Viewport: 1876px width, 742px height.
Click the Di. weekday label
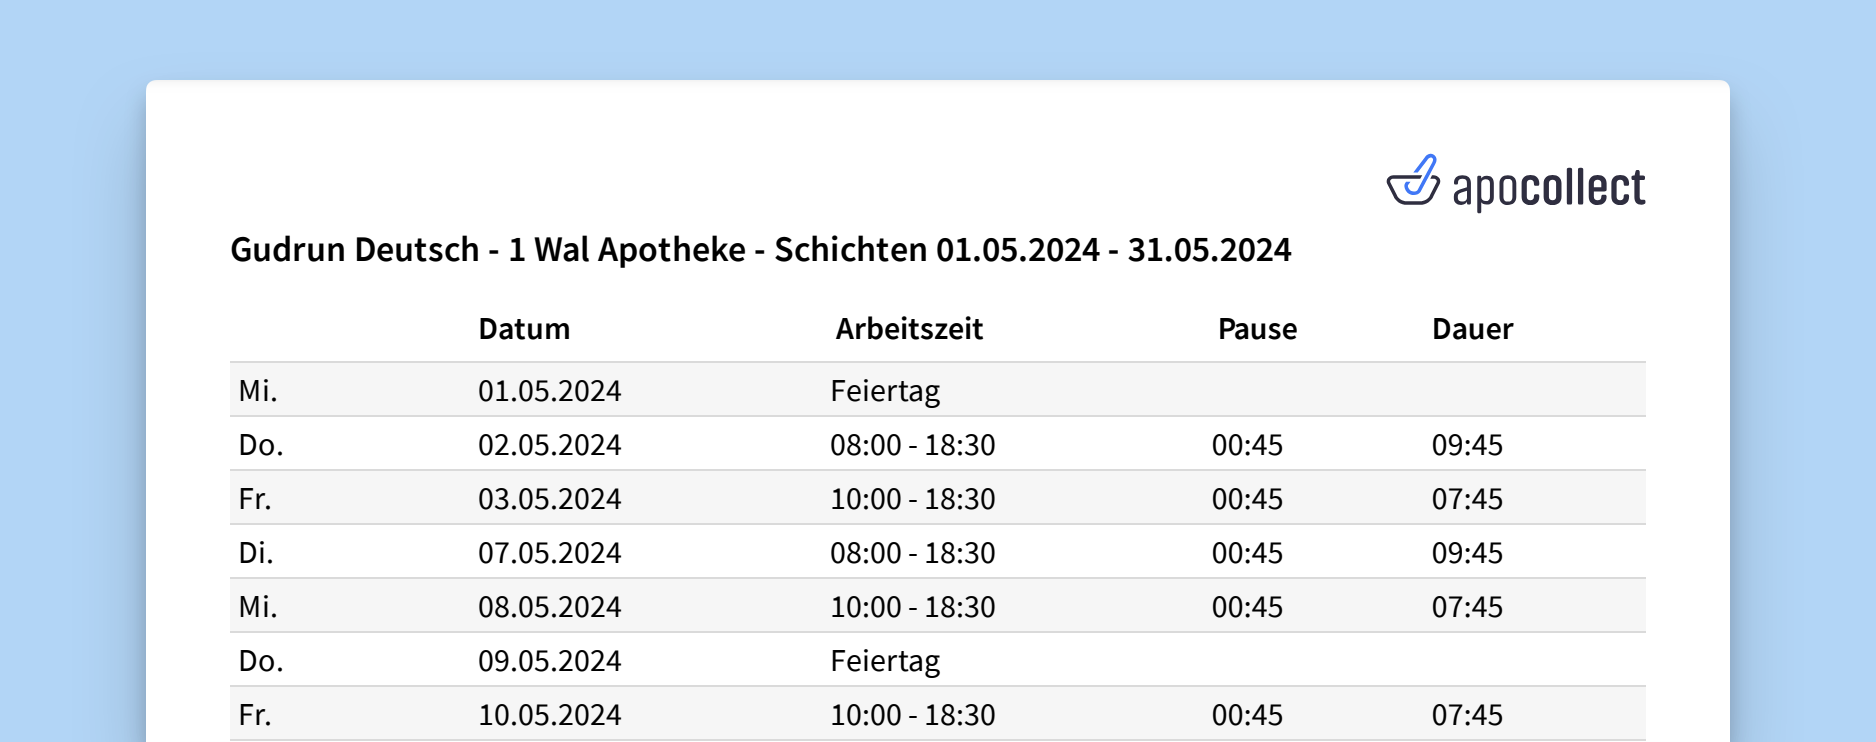[x=256, y=553]
